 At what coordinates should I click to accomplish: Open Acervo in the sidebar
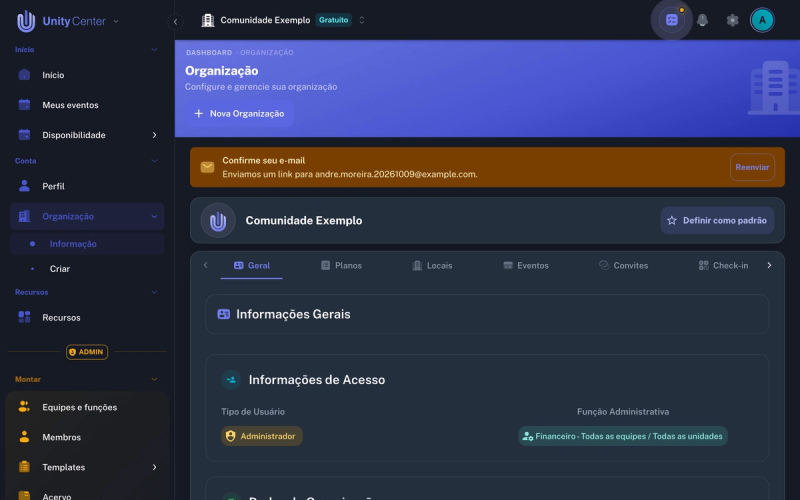point(87,495)
